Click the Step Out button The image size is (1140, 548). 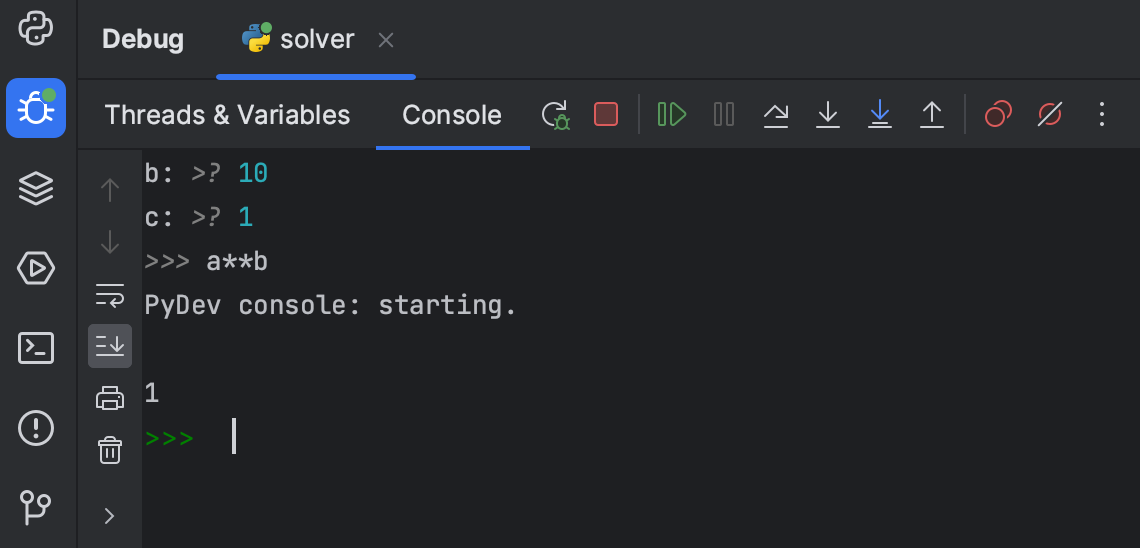click(932, 115)
